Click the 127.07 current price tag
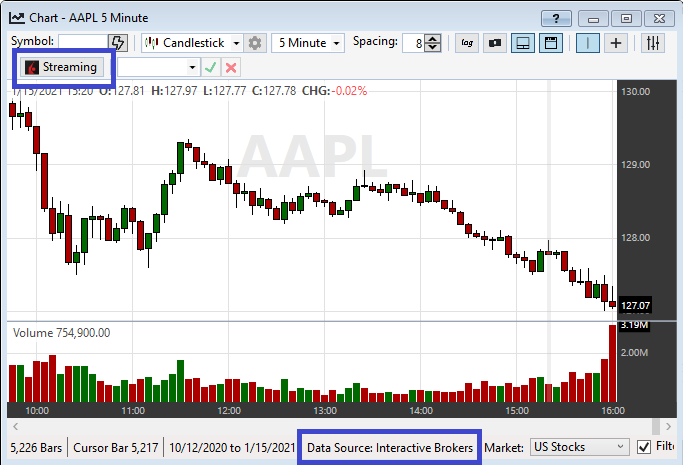Viewport: 683px width, 465px height. pyautogui.click(x=635, y=306)
